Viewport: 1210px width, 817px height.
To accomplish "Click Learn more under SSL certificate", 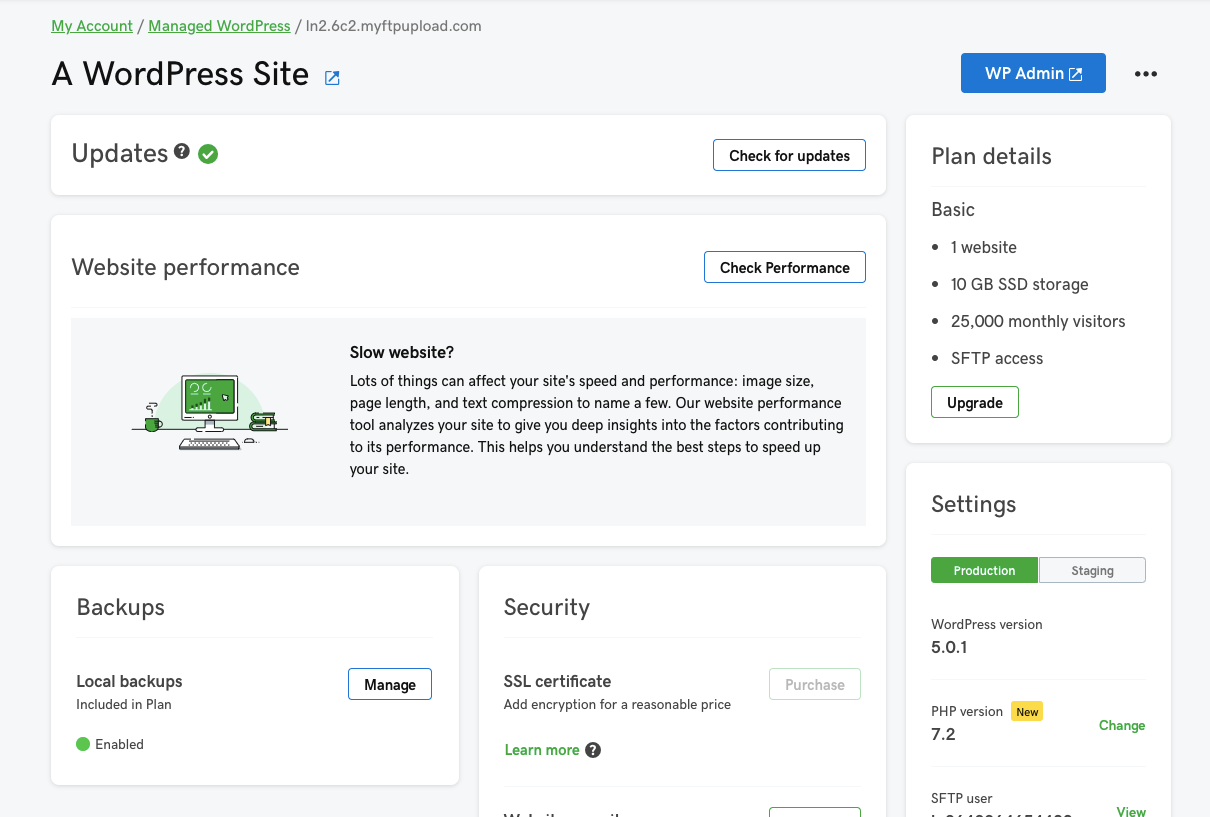I will click(x=542, y=750).
